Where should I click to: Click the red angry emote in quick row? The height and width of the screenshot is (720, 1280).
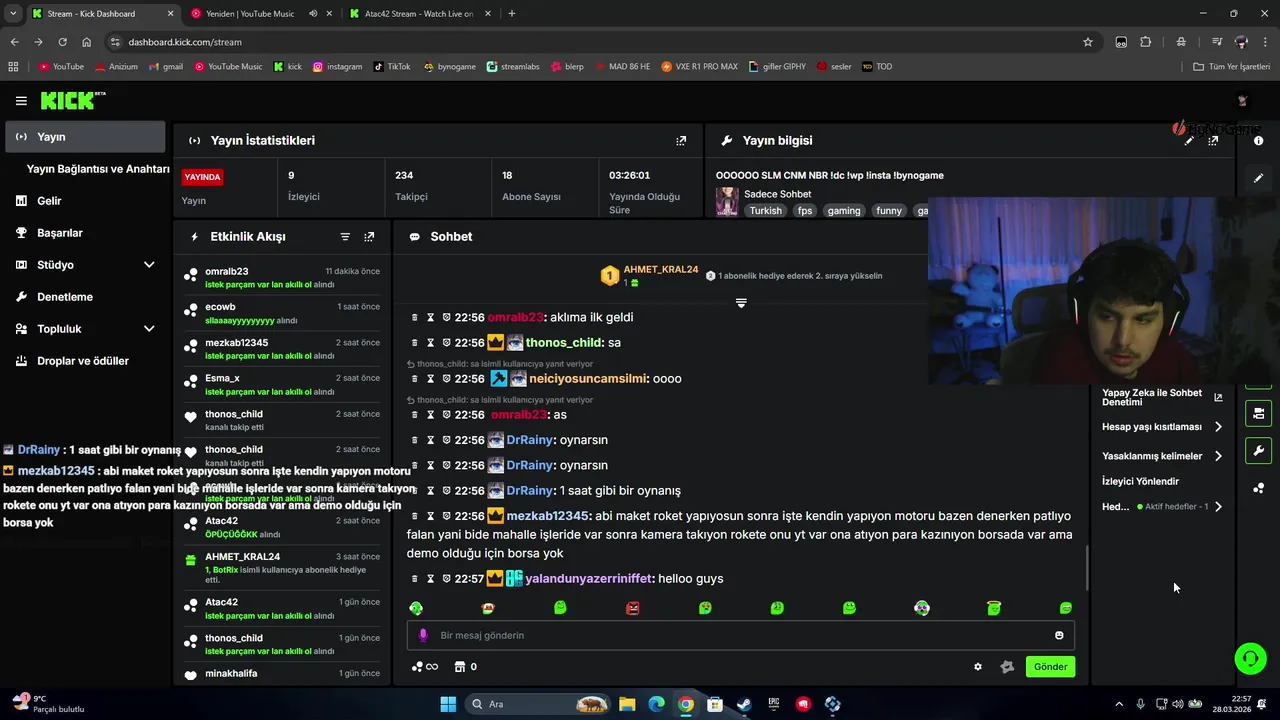[633, 608]
